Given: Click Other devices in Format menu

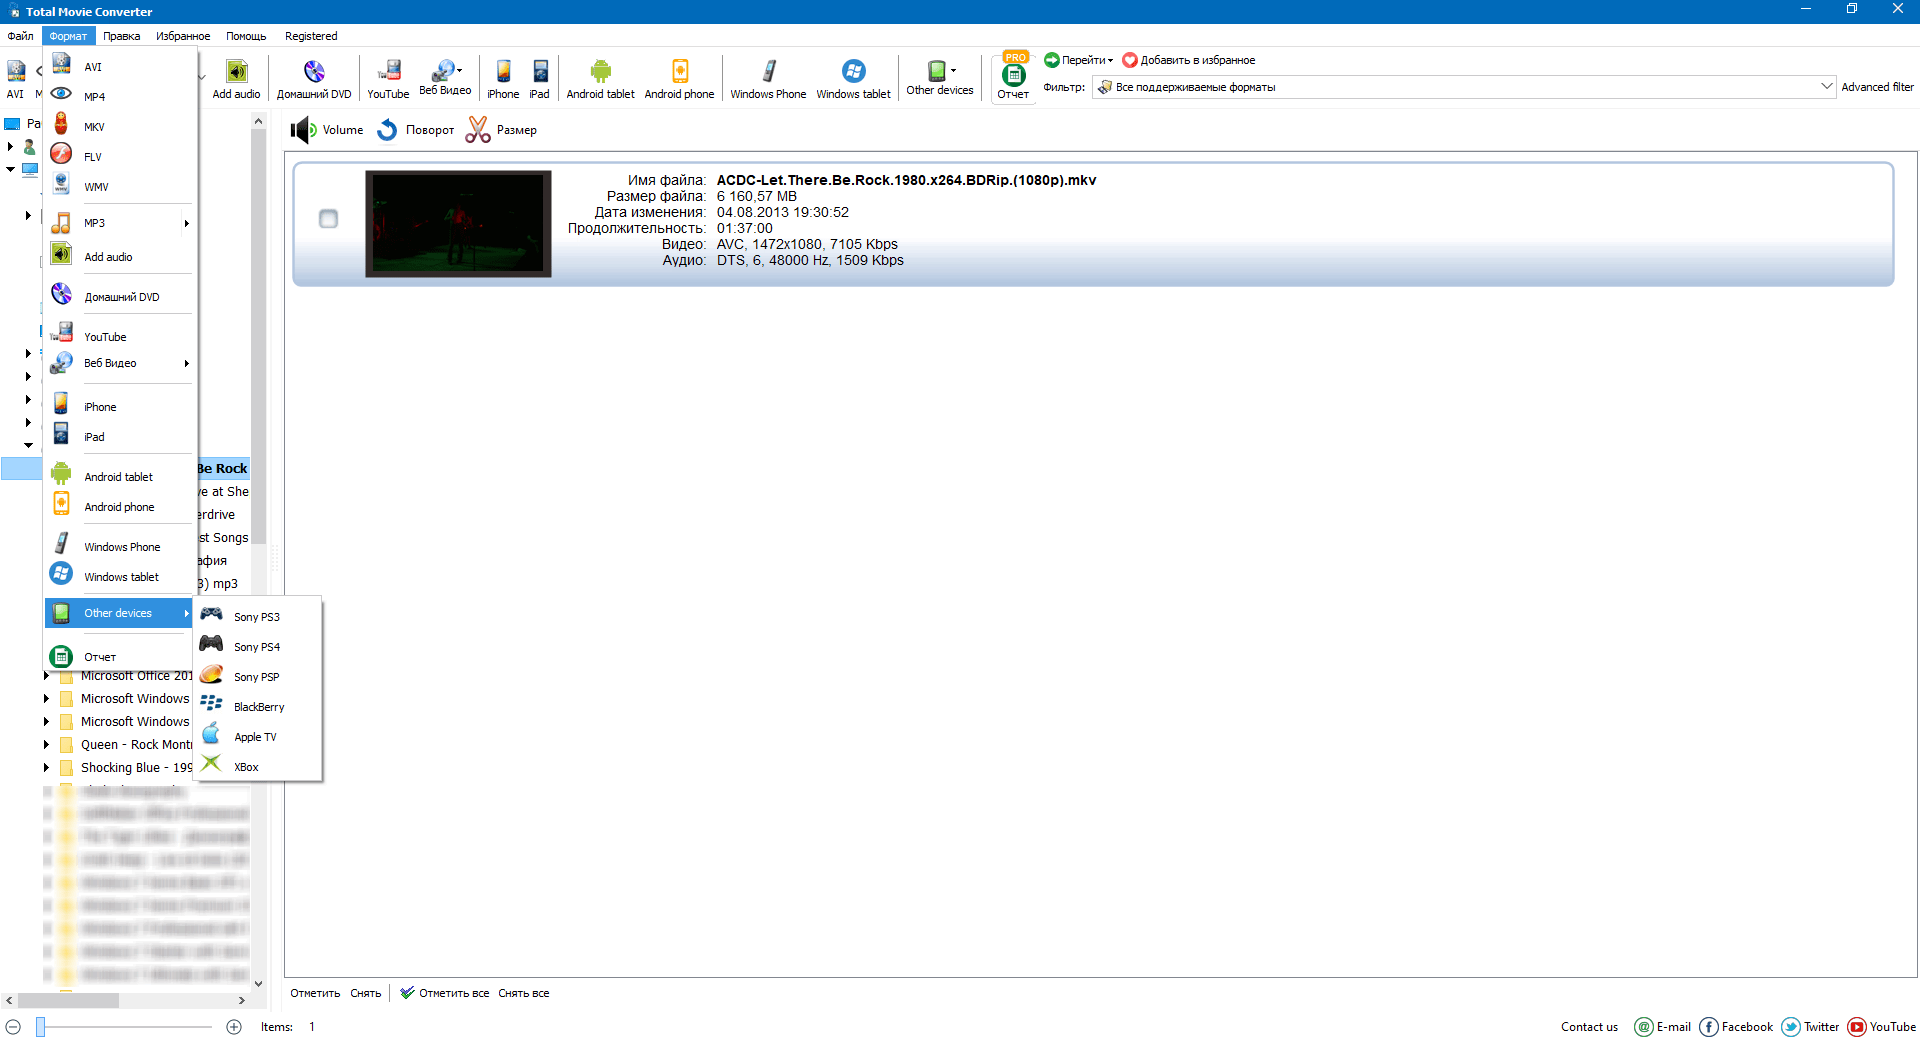Looking at the screenshot, I should tap(119, 613).
